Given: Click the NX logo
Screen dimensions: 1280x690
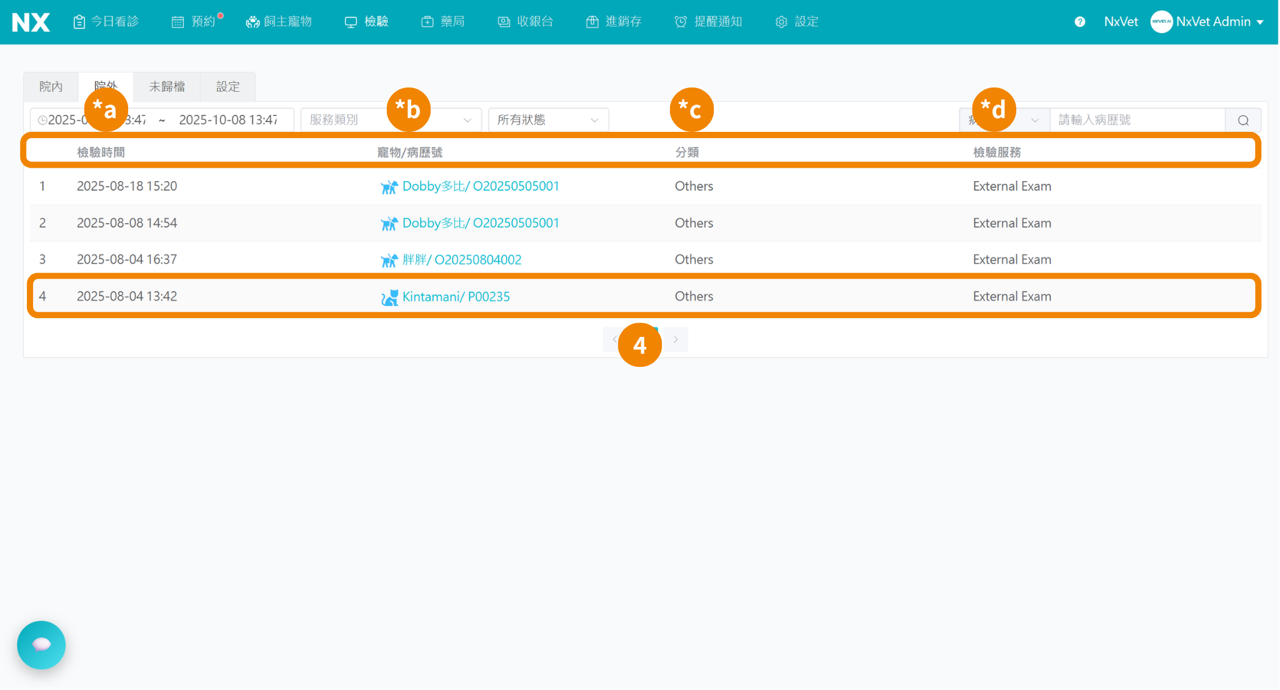Looking at the screenshot, I should pyautogui.click(x=31, y=22).
